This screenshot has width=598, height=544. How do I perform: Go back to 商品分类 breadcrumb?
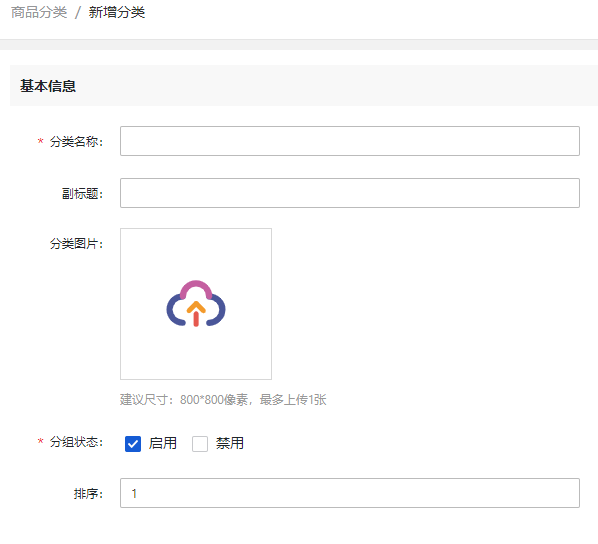click(39, 12)
